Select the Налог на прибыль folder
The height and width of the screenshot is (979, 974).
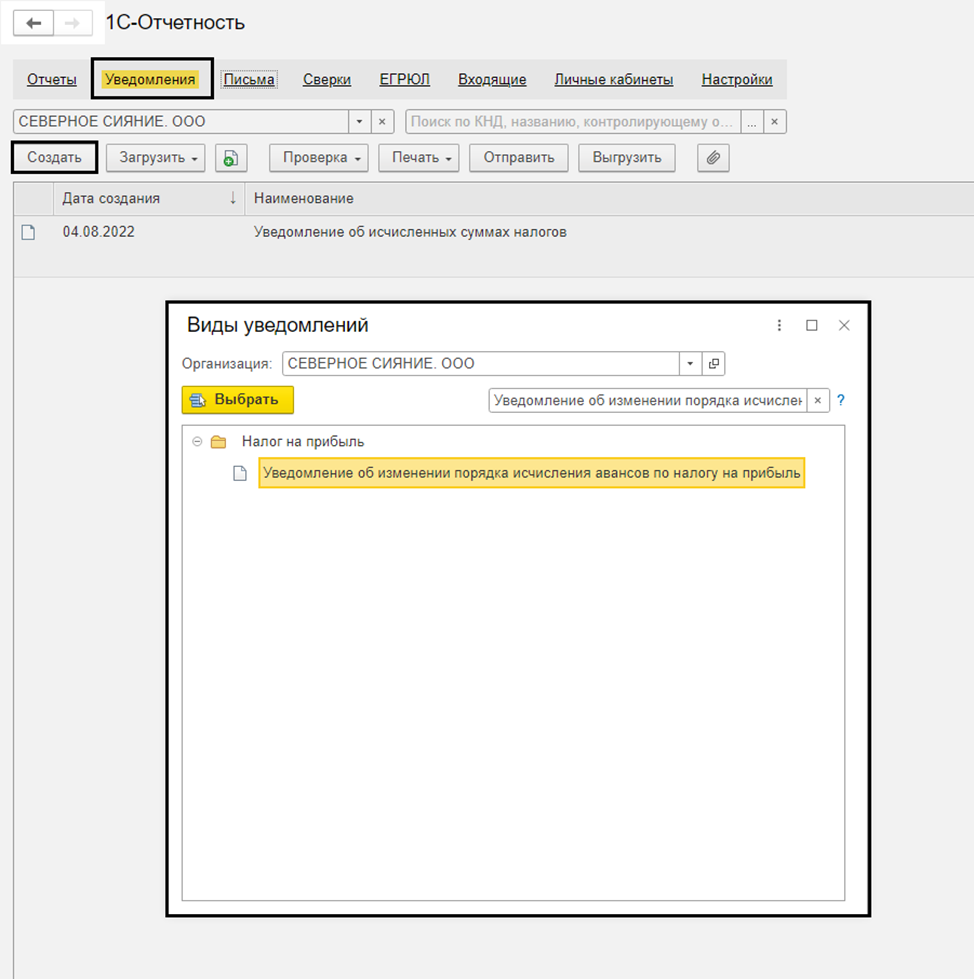(303, 441)
